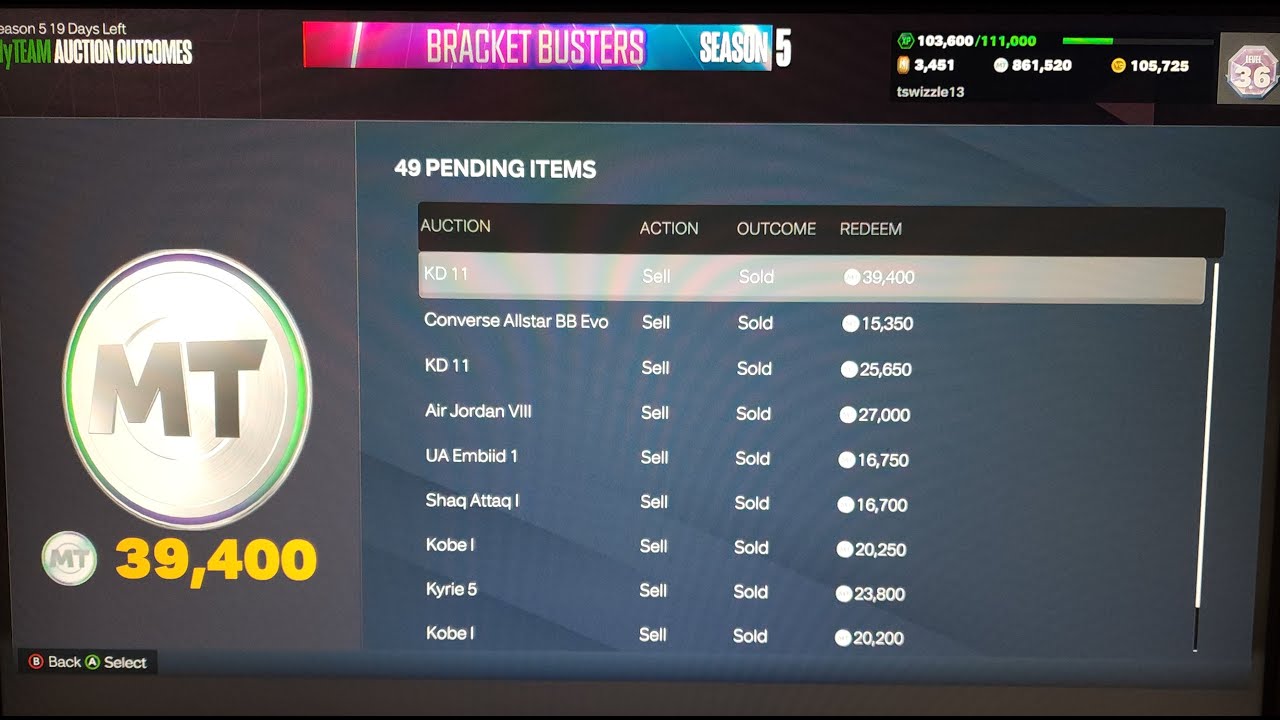
Task: Click the AUCTION column header
Action: 455,226
